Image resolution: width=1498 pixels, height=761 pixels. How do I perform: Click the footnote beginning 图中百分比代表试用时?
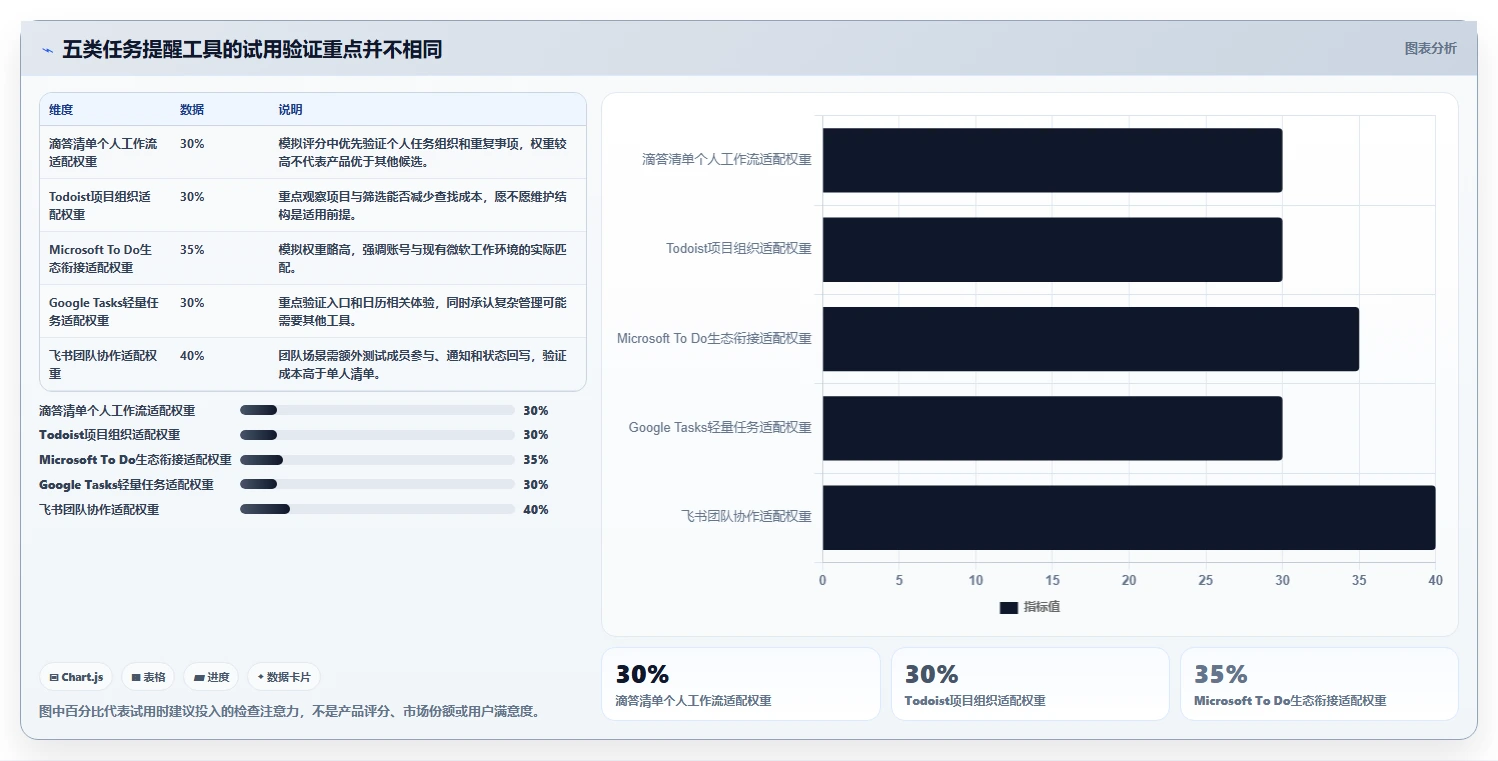[x=290, y=711]
